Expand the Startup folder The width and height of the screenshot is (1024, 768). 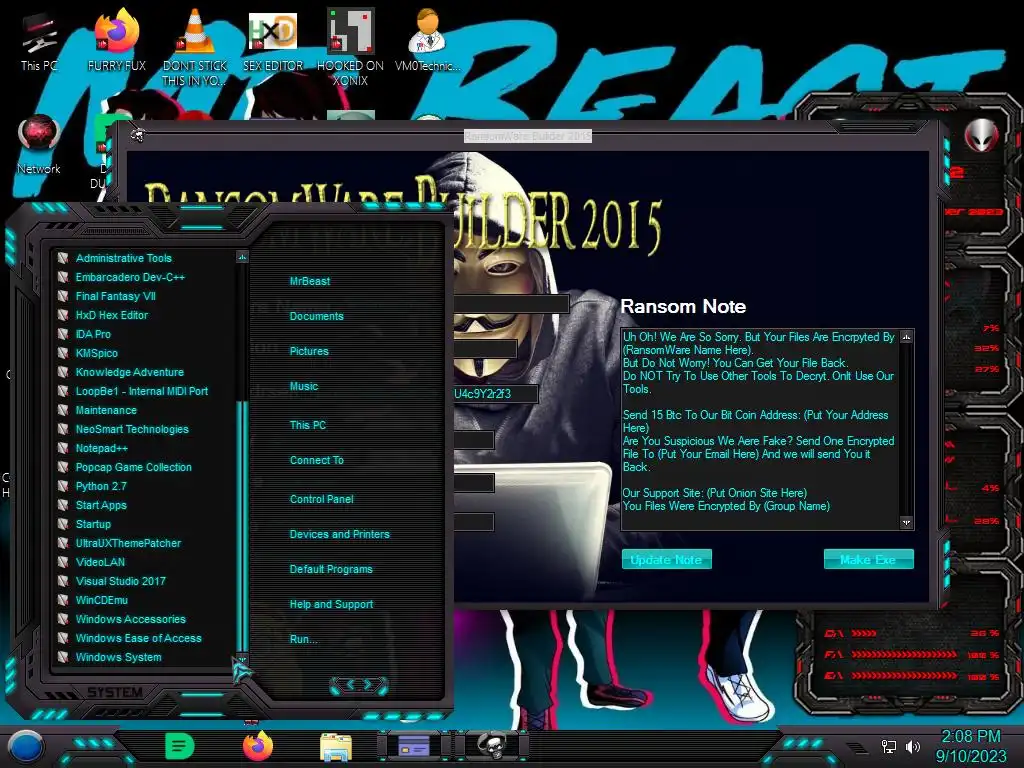pos(93,524)
